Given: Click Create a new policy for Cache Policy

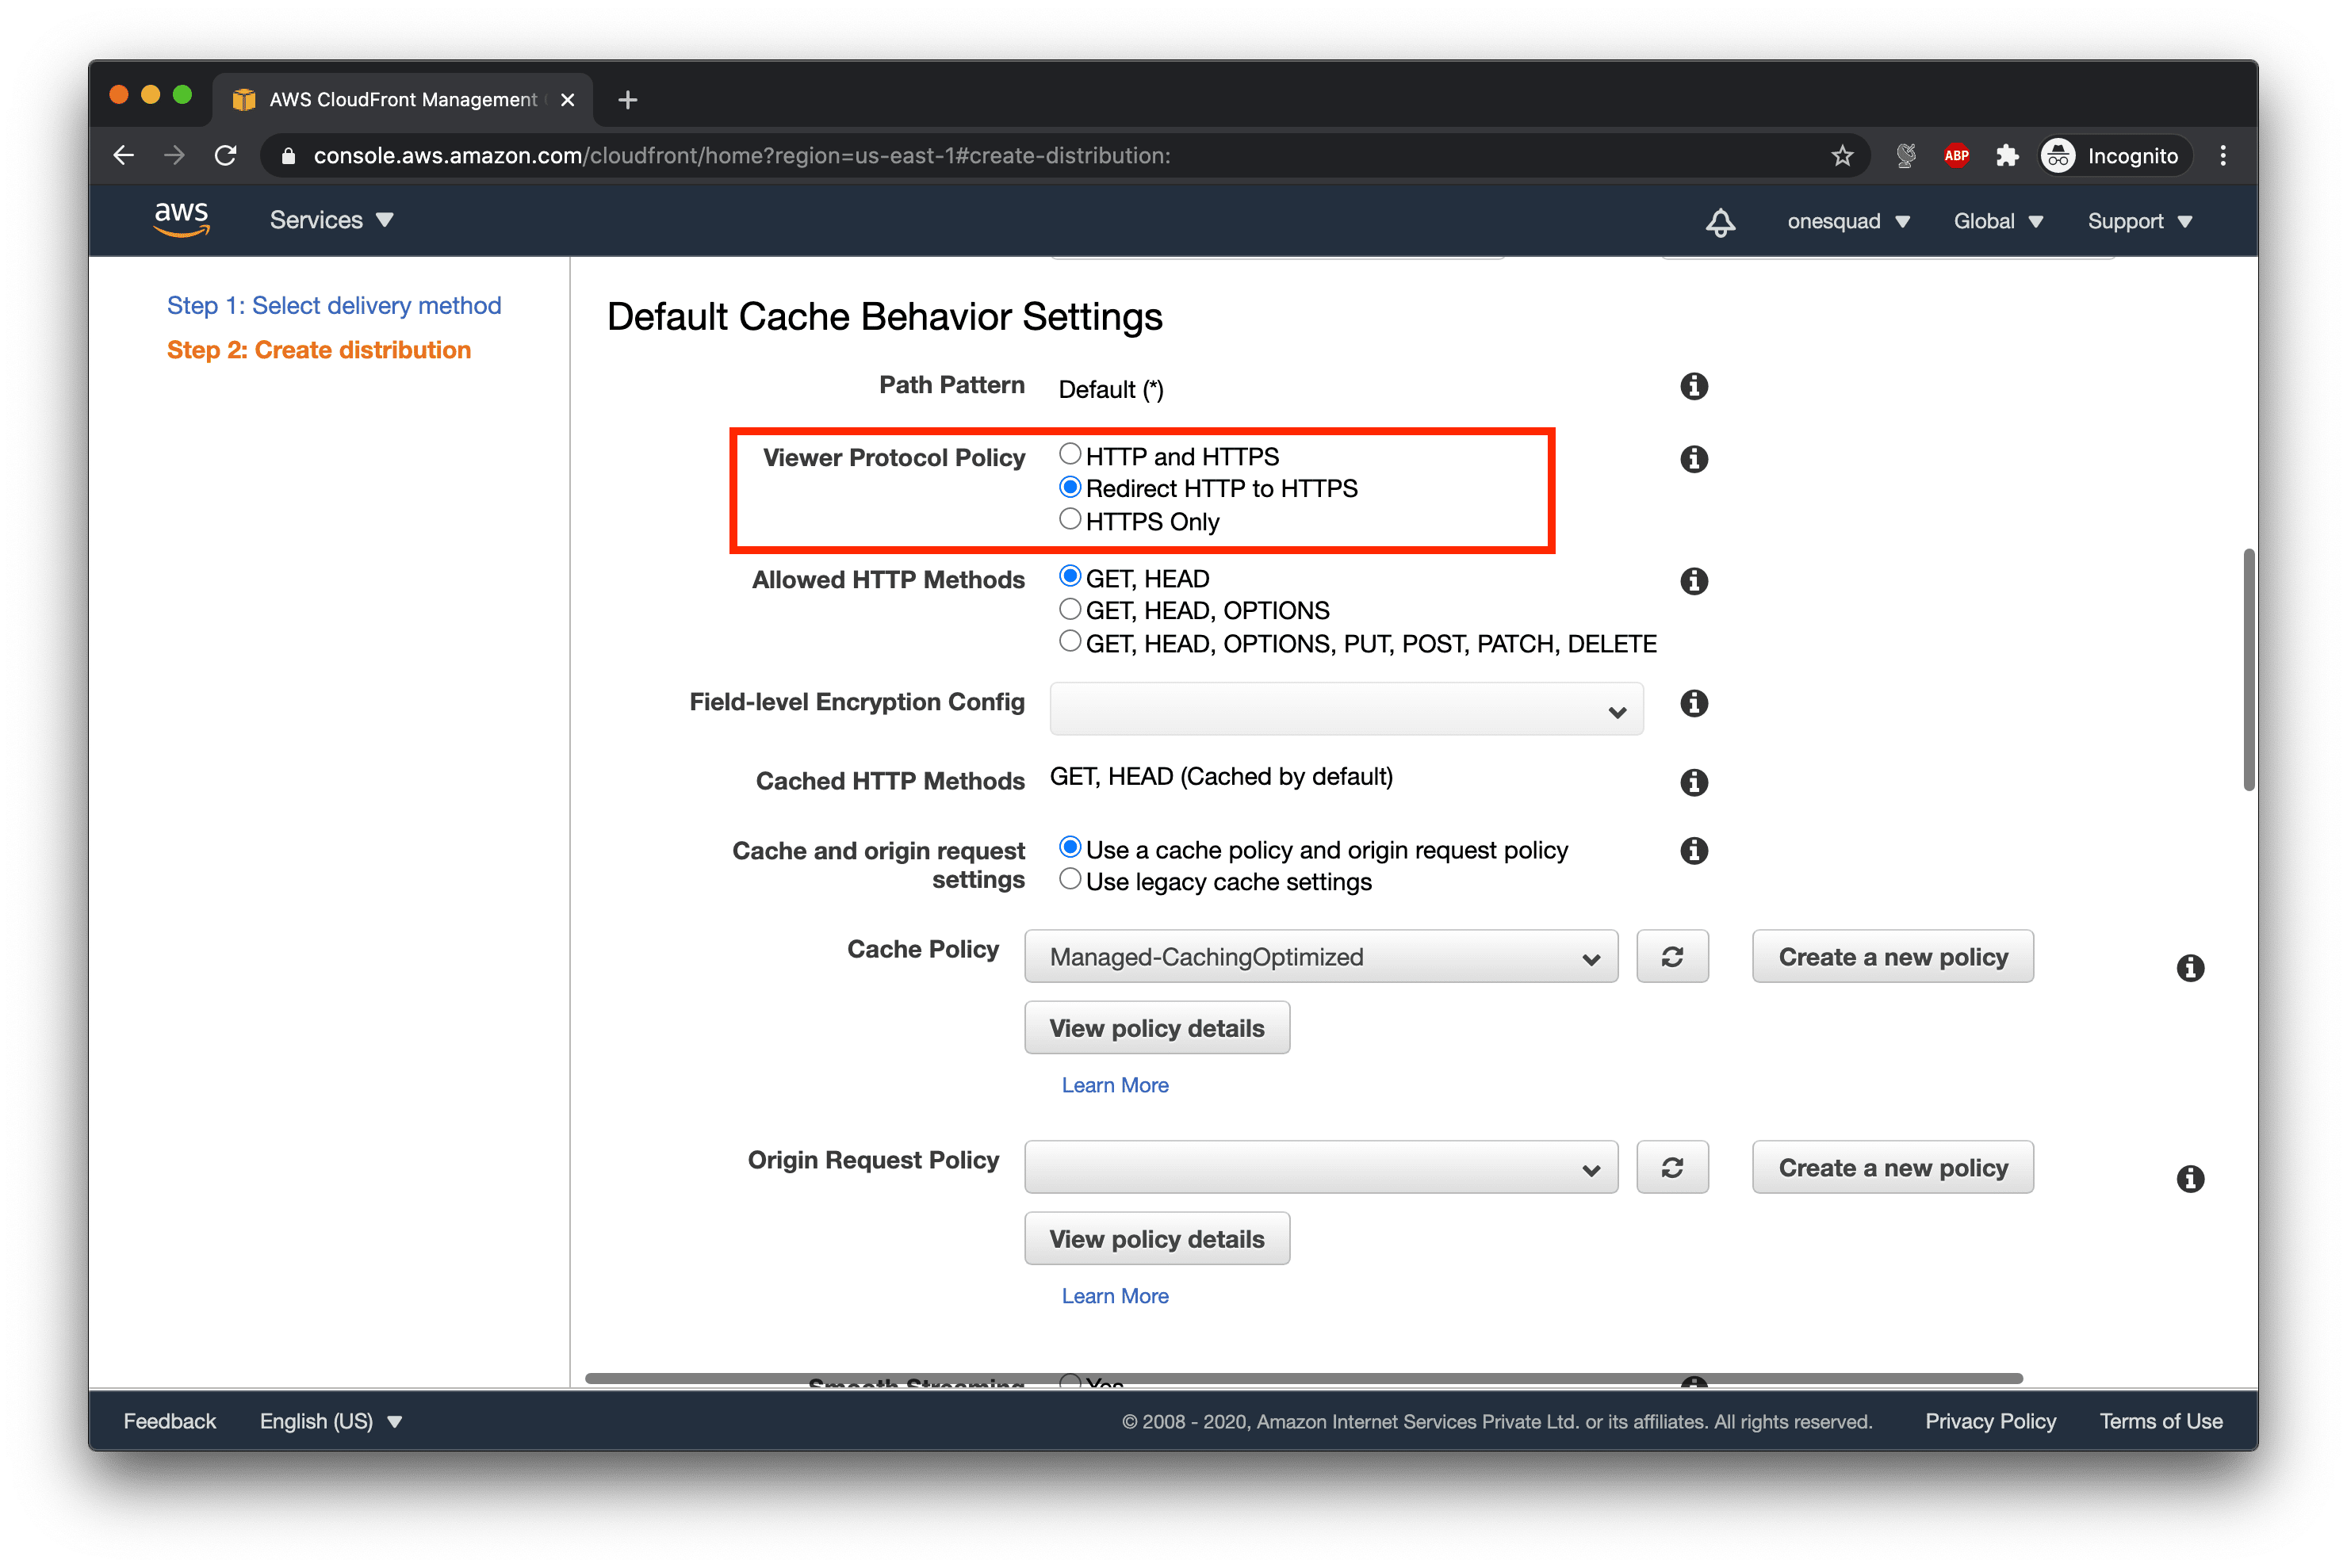Looking at the screenshot, I should point(1891,956).
